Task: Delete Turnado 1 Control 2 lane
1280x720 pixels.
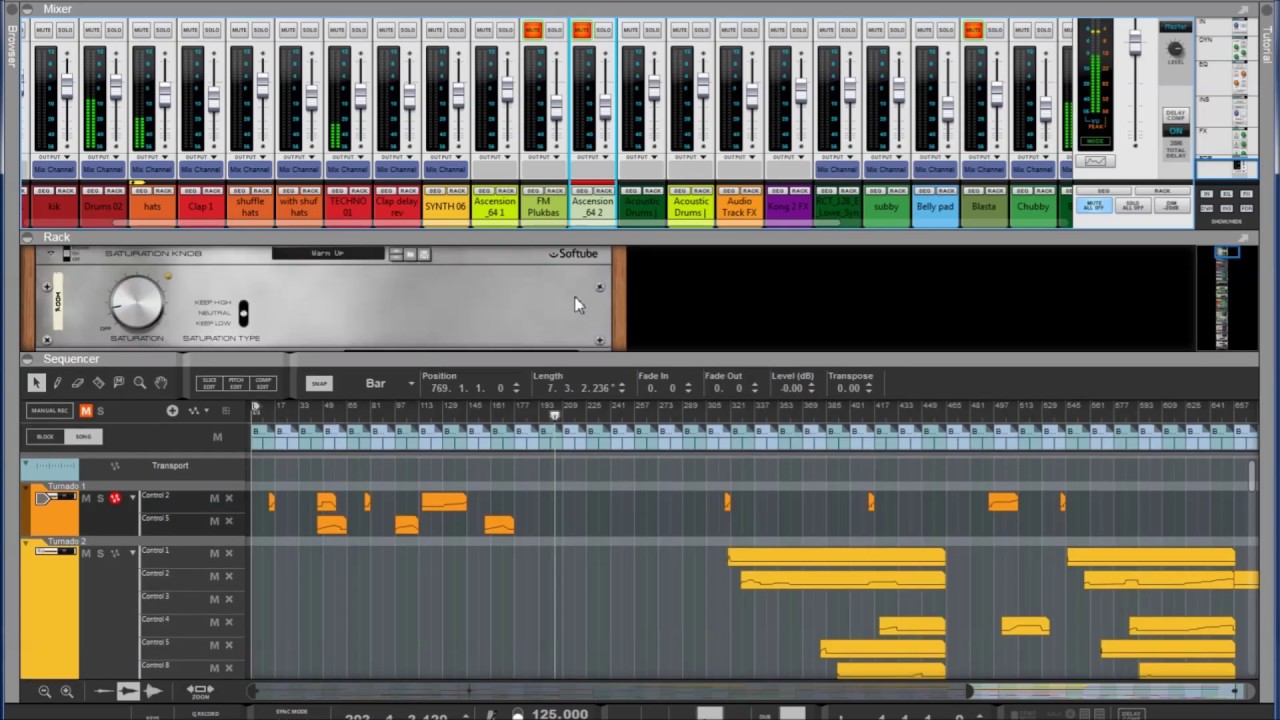Action: coord(229,498)
